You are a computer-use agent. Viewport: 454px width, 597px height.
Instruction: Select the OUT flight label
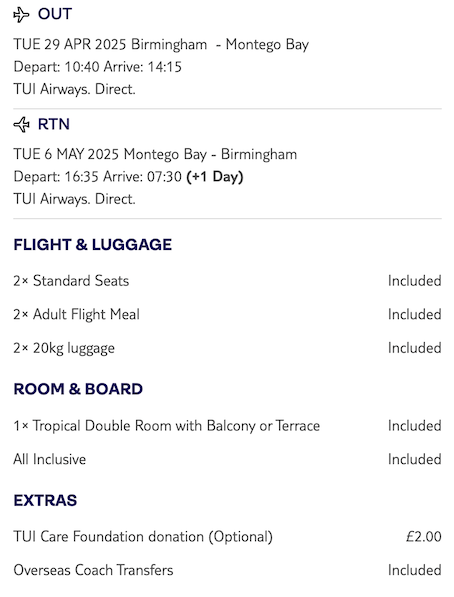click(55, 14)
